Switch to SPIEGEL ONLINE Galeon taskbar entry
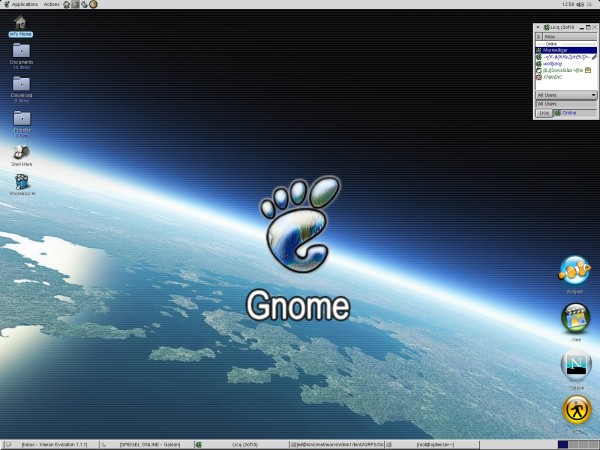Screen dimensions: 600x450 (x=146, y=445)
